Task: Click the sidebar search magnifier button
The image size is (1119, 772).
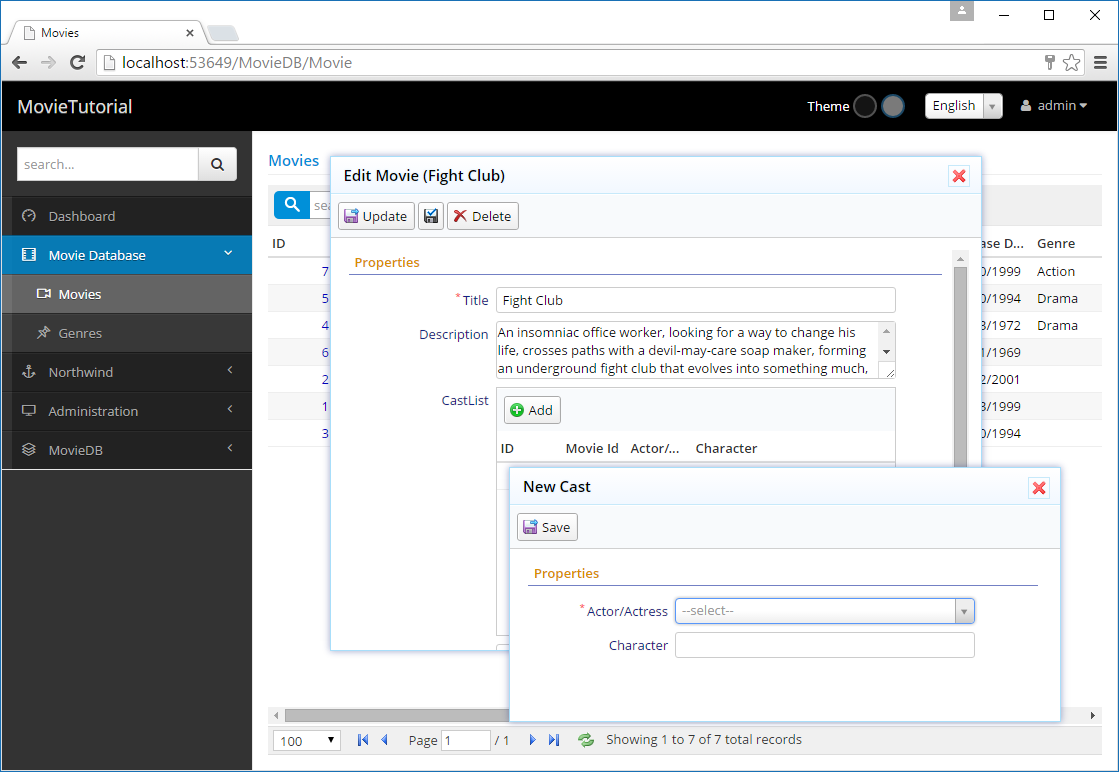Action: [x=217, y=164]
